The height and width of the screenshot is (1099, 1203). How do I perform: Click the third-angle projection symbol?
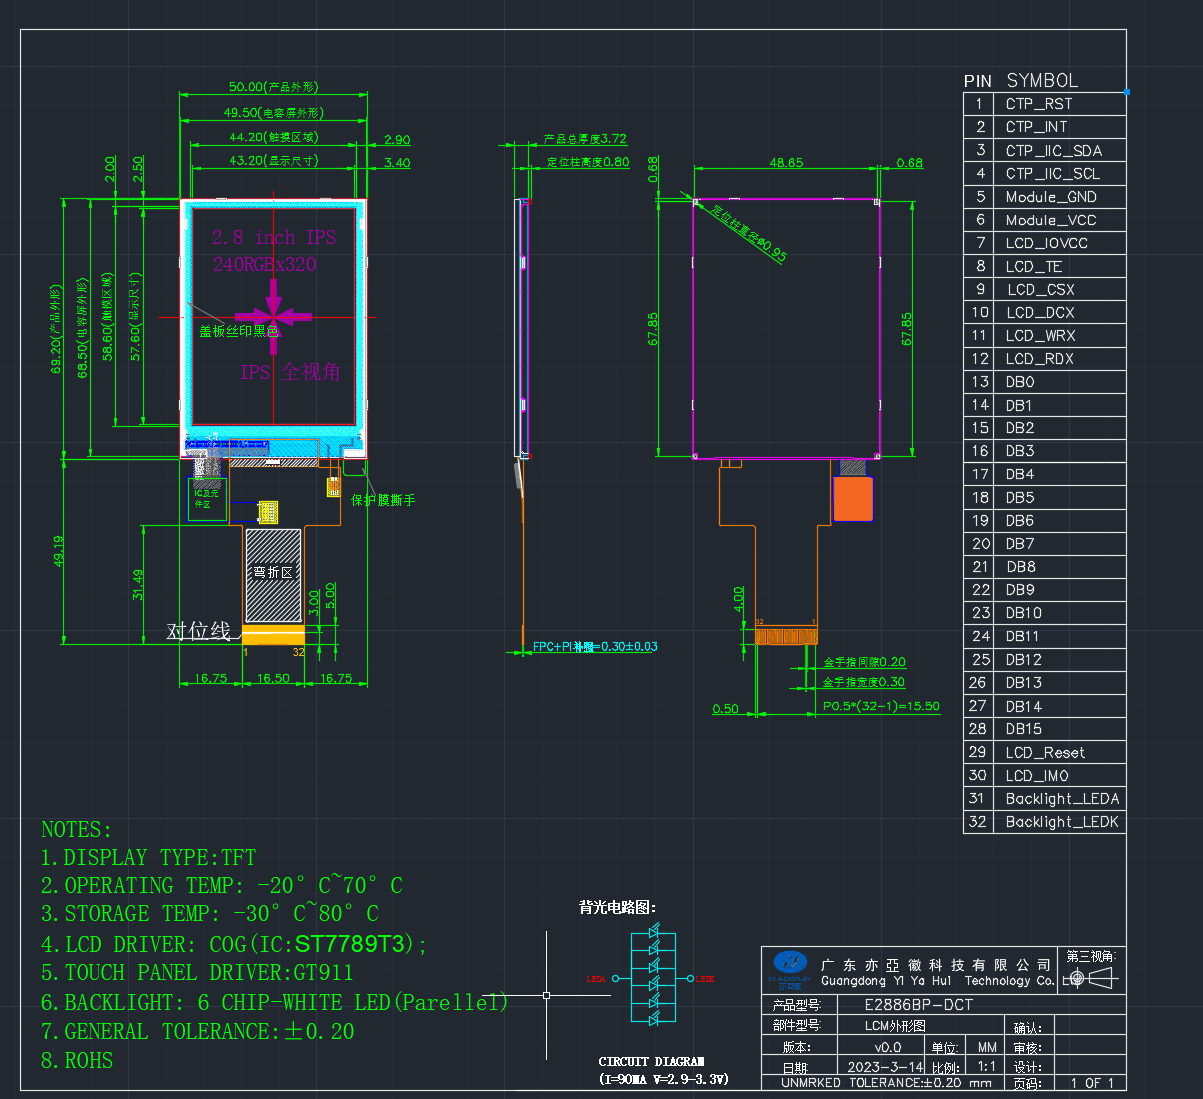point(1090,978)
